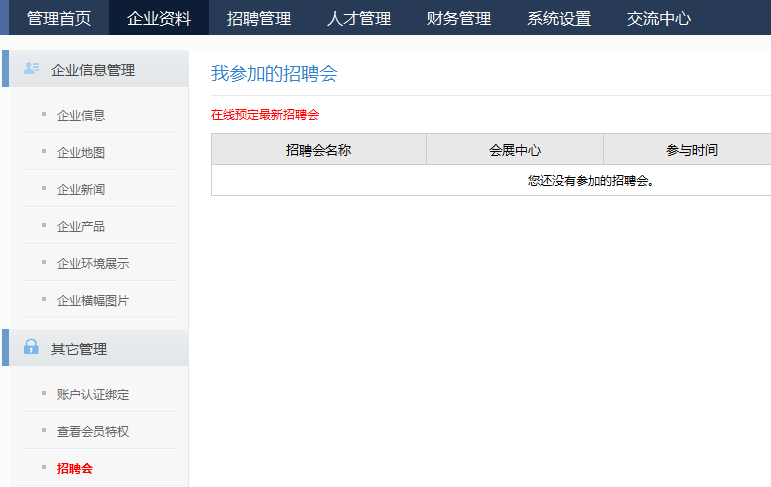Select the 企业资料 tab in top navigation

click(x=159, y=18)
